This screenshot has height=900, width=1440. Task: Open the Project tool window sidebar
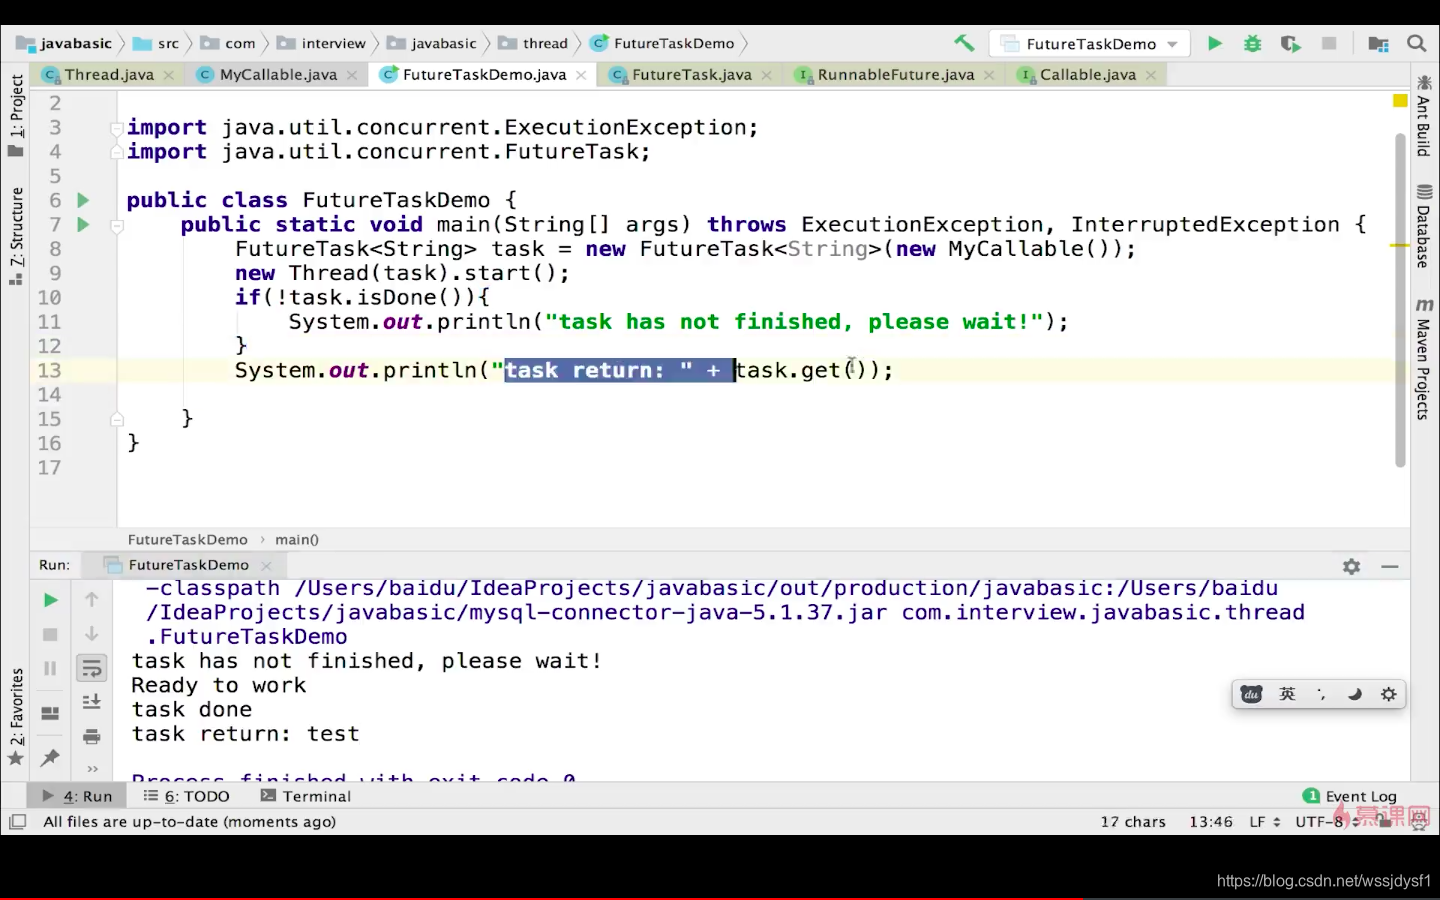click(x=15, y=115)
